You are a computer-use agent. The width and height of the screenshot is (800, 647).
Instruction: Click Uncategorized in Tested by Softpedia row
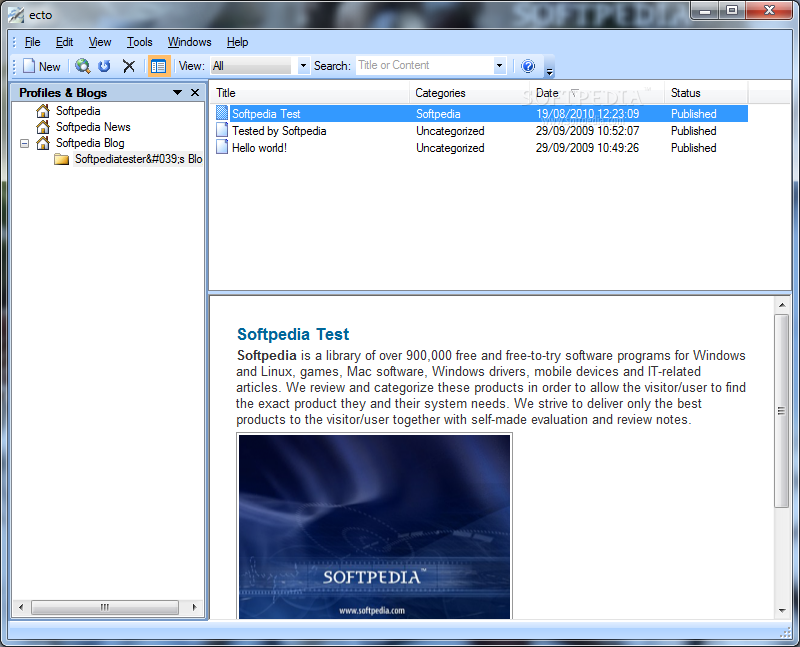point(450,131)
